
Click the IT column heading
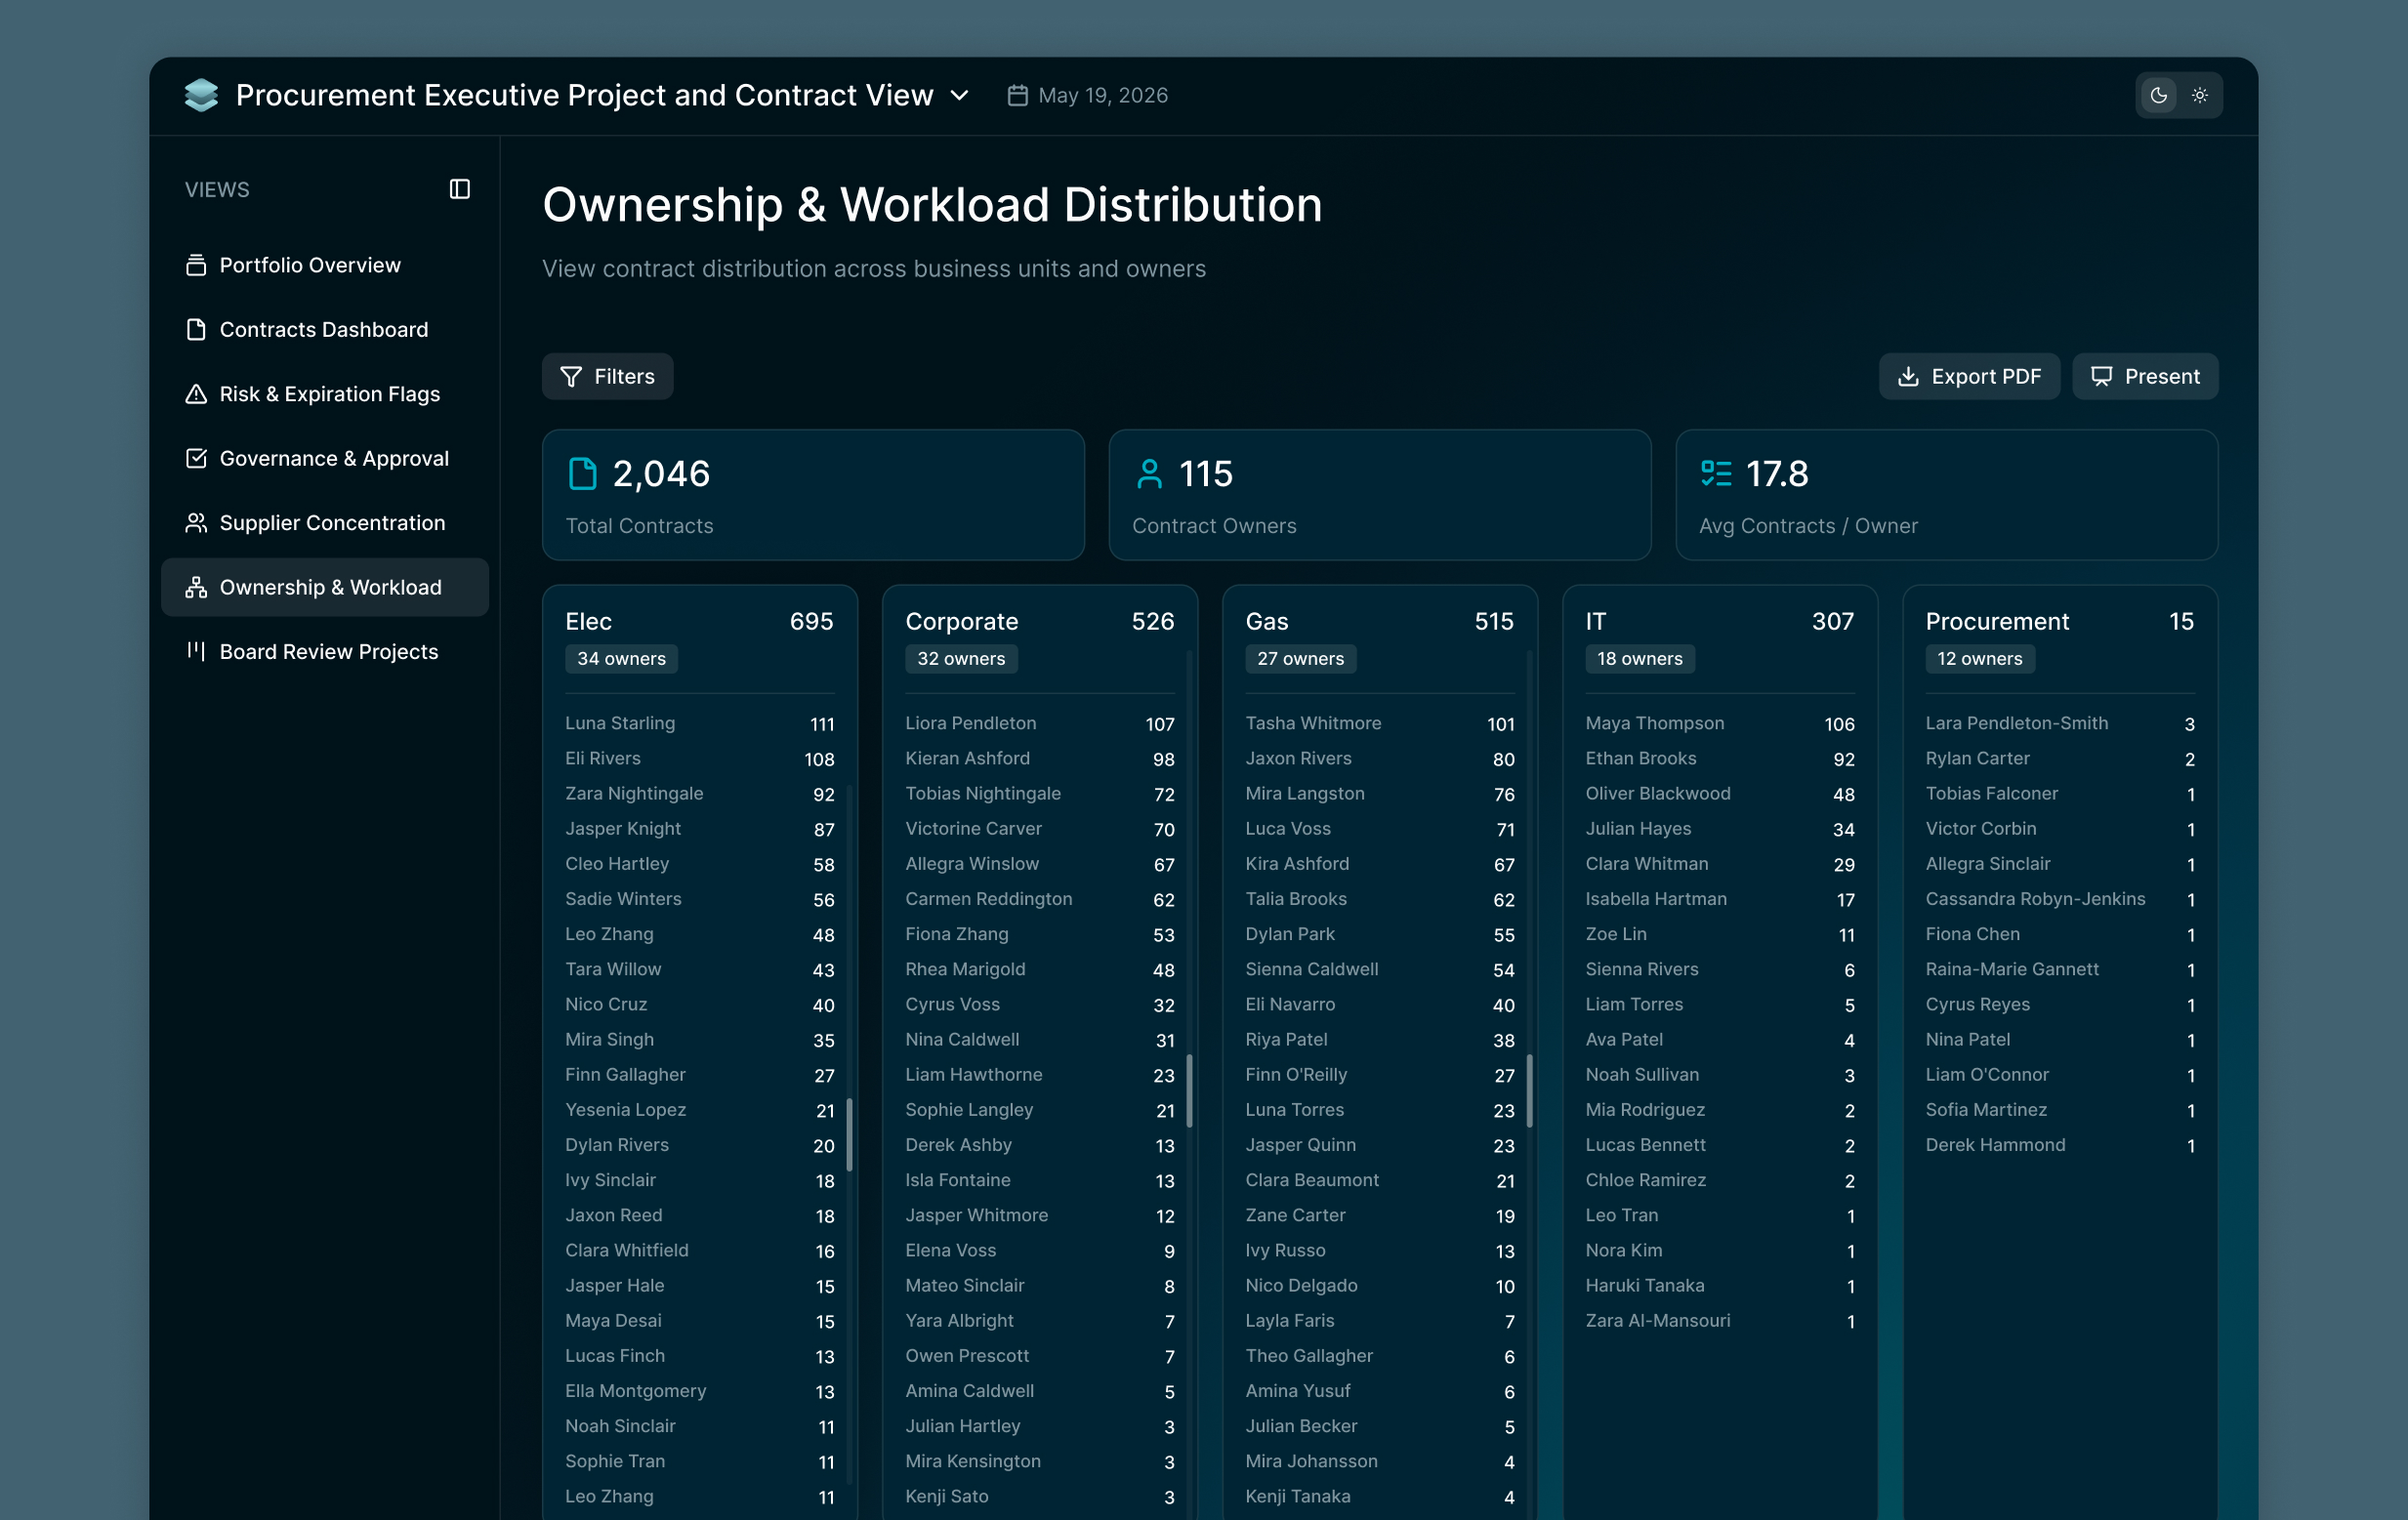pos(1595,621)
